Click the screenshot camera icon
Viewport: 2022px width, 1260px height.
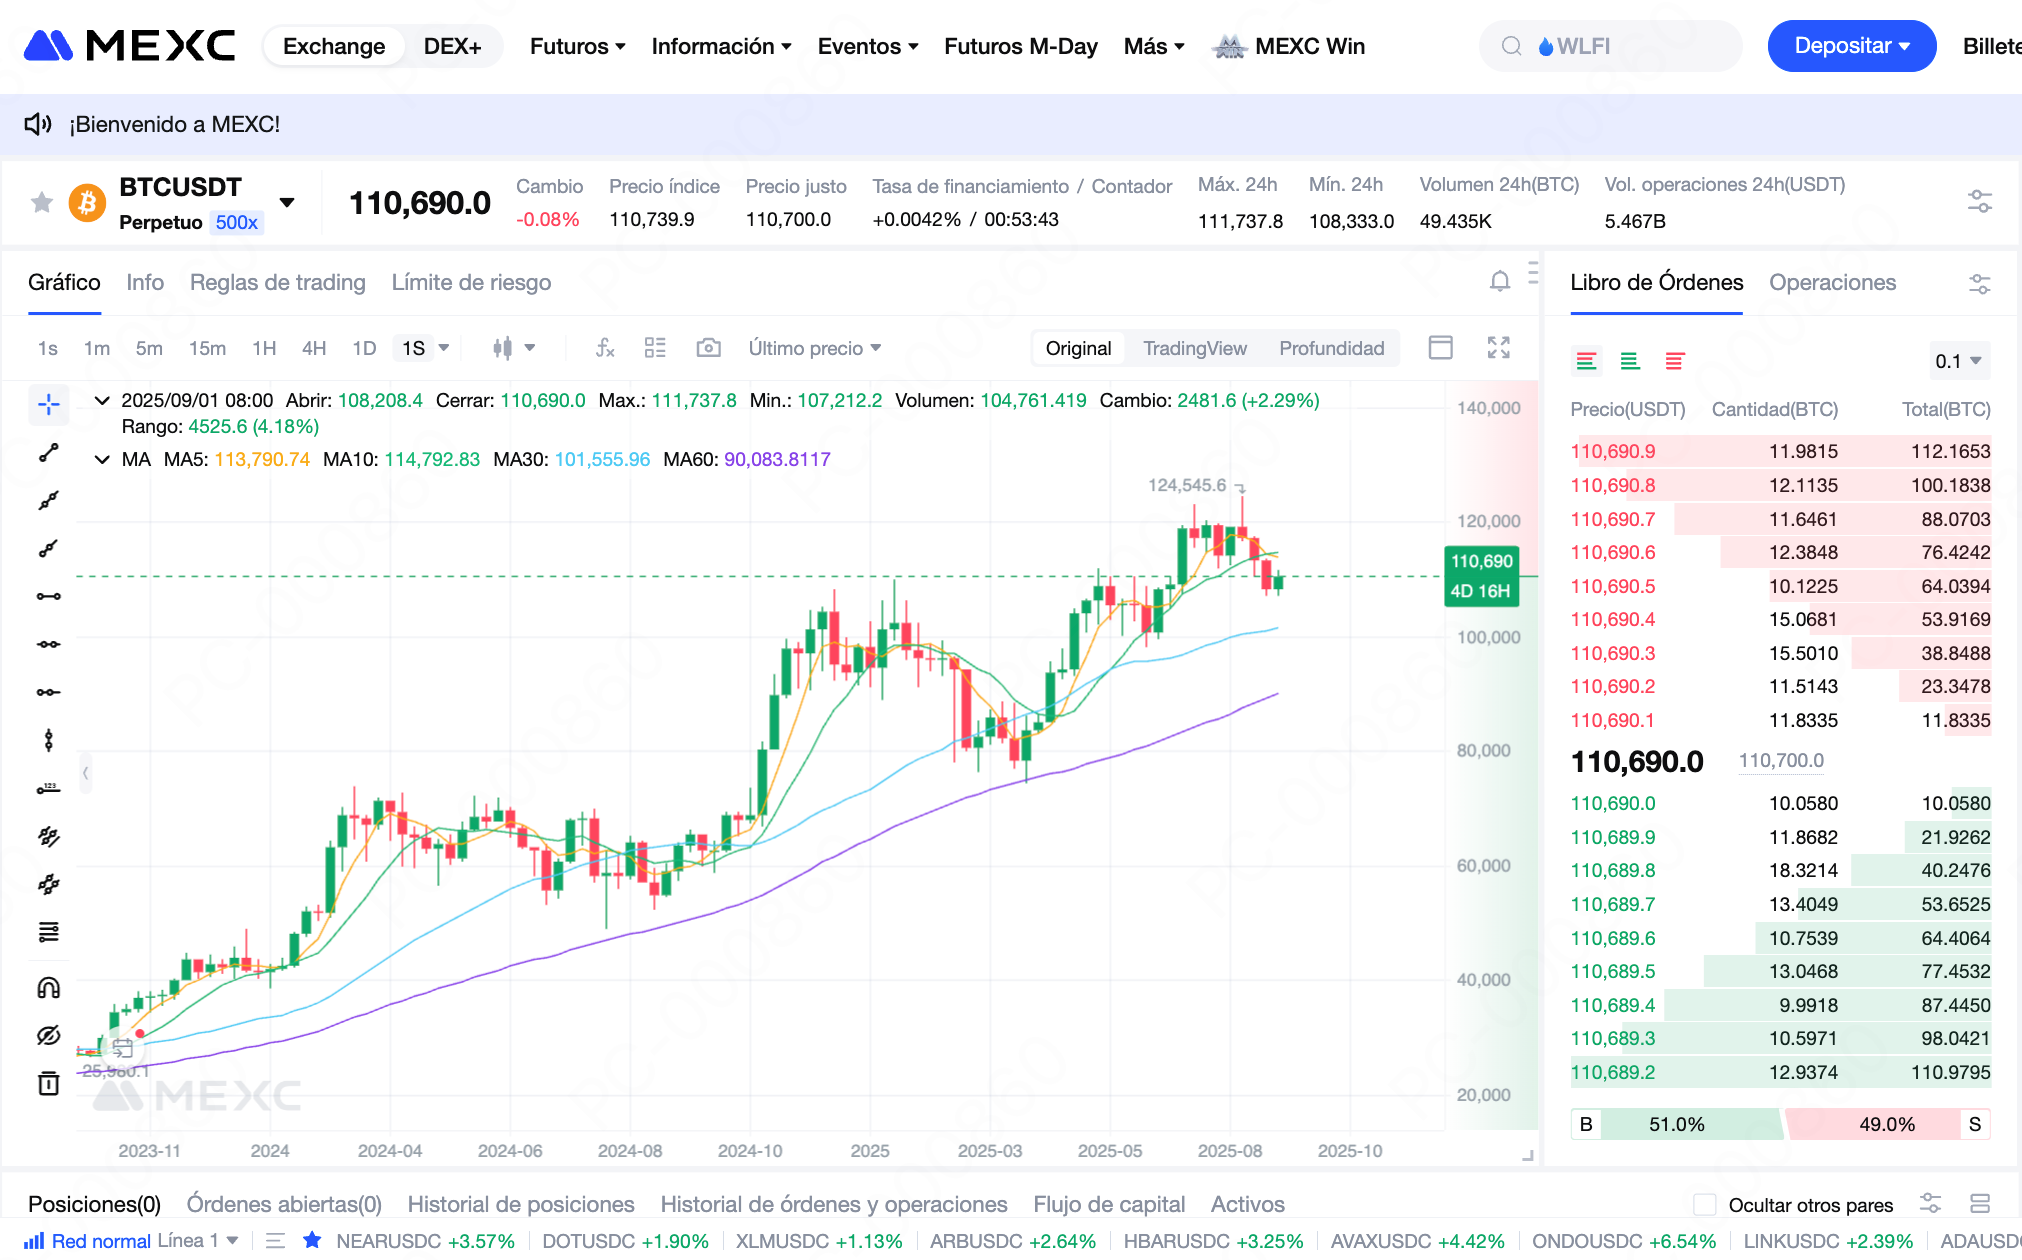(x=708, y=348)
